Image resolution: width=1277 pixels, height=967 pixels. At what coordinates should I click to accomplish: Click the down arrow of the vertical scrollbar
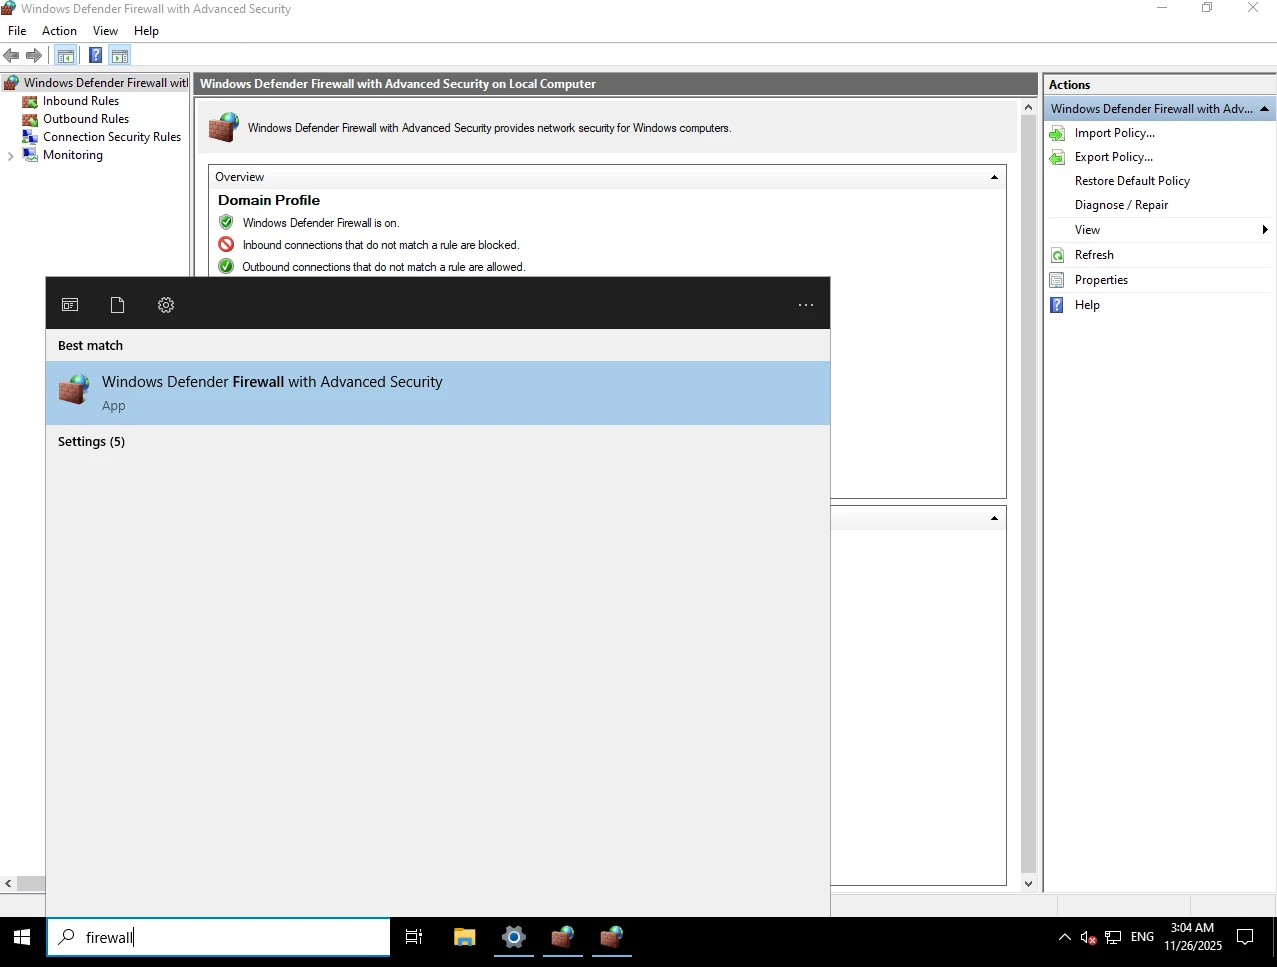(1028, 884)
